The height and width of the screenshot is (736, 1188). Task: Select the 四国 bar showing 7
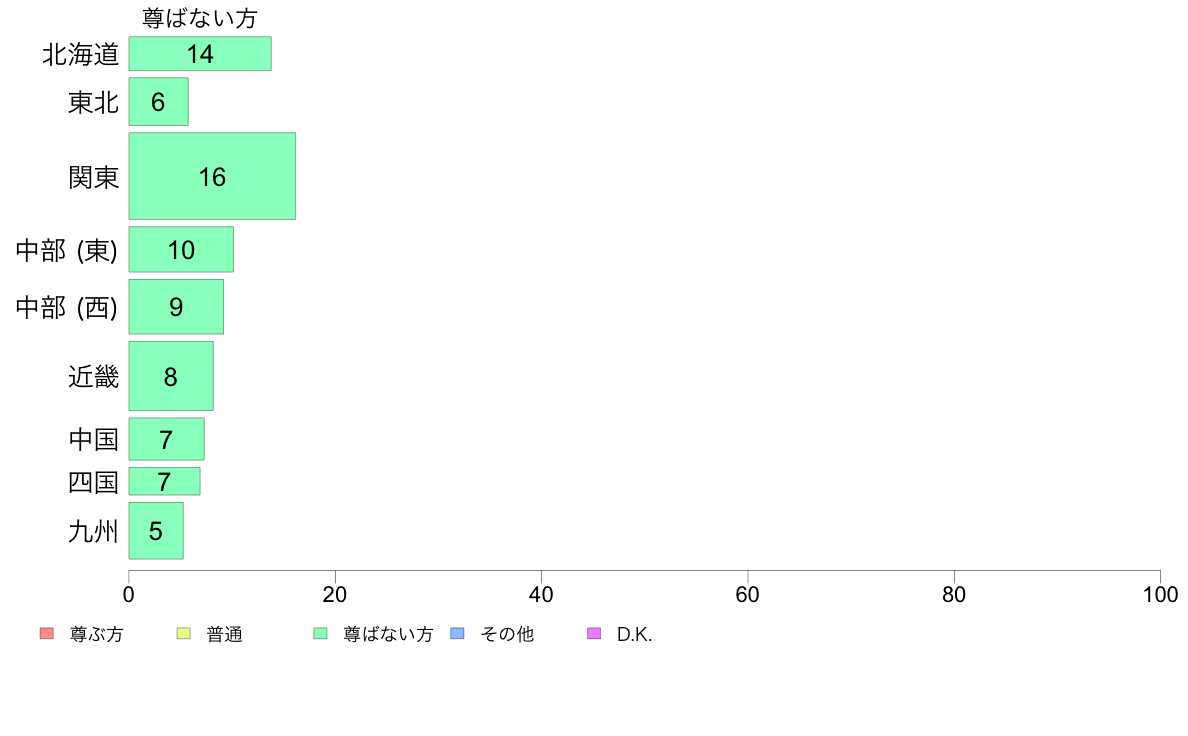coord(164,481)
